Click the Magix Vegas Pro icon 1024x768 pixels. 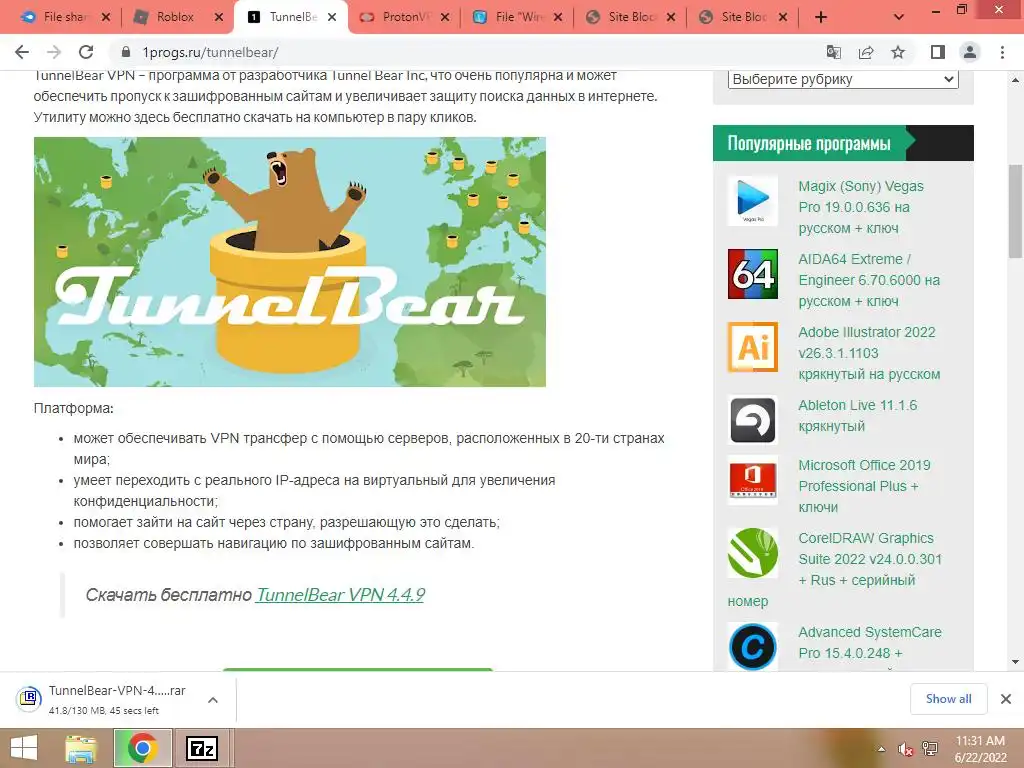(x=752, y=200)
